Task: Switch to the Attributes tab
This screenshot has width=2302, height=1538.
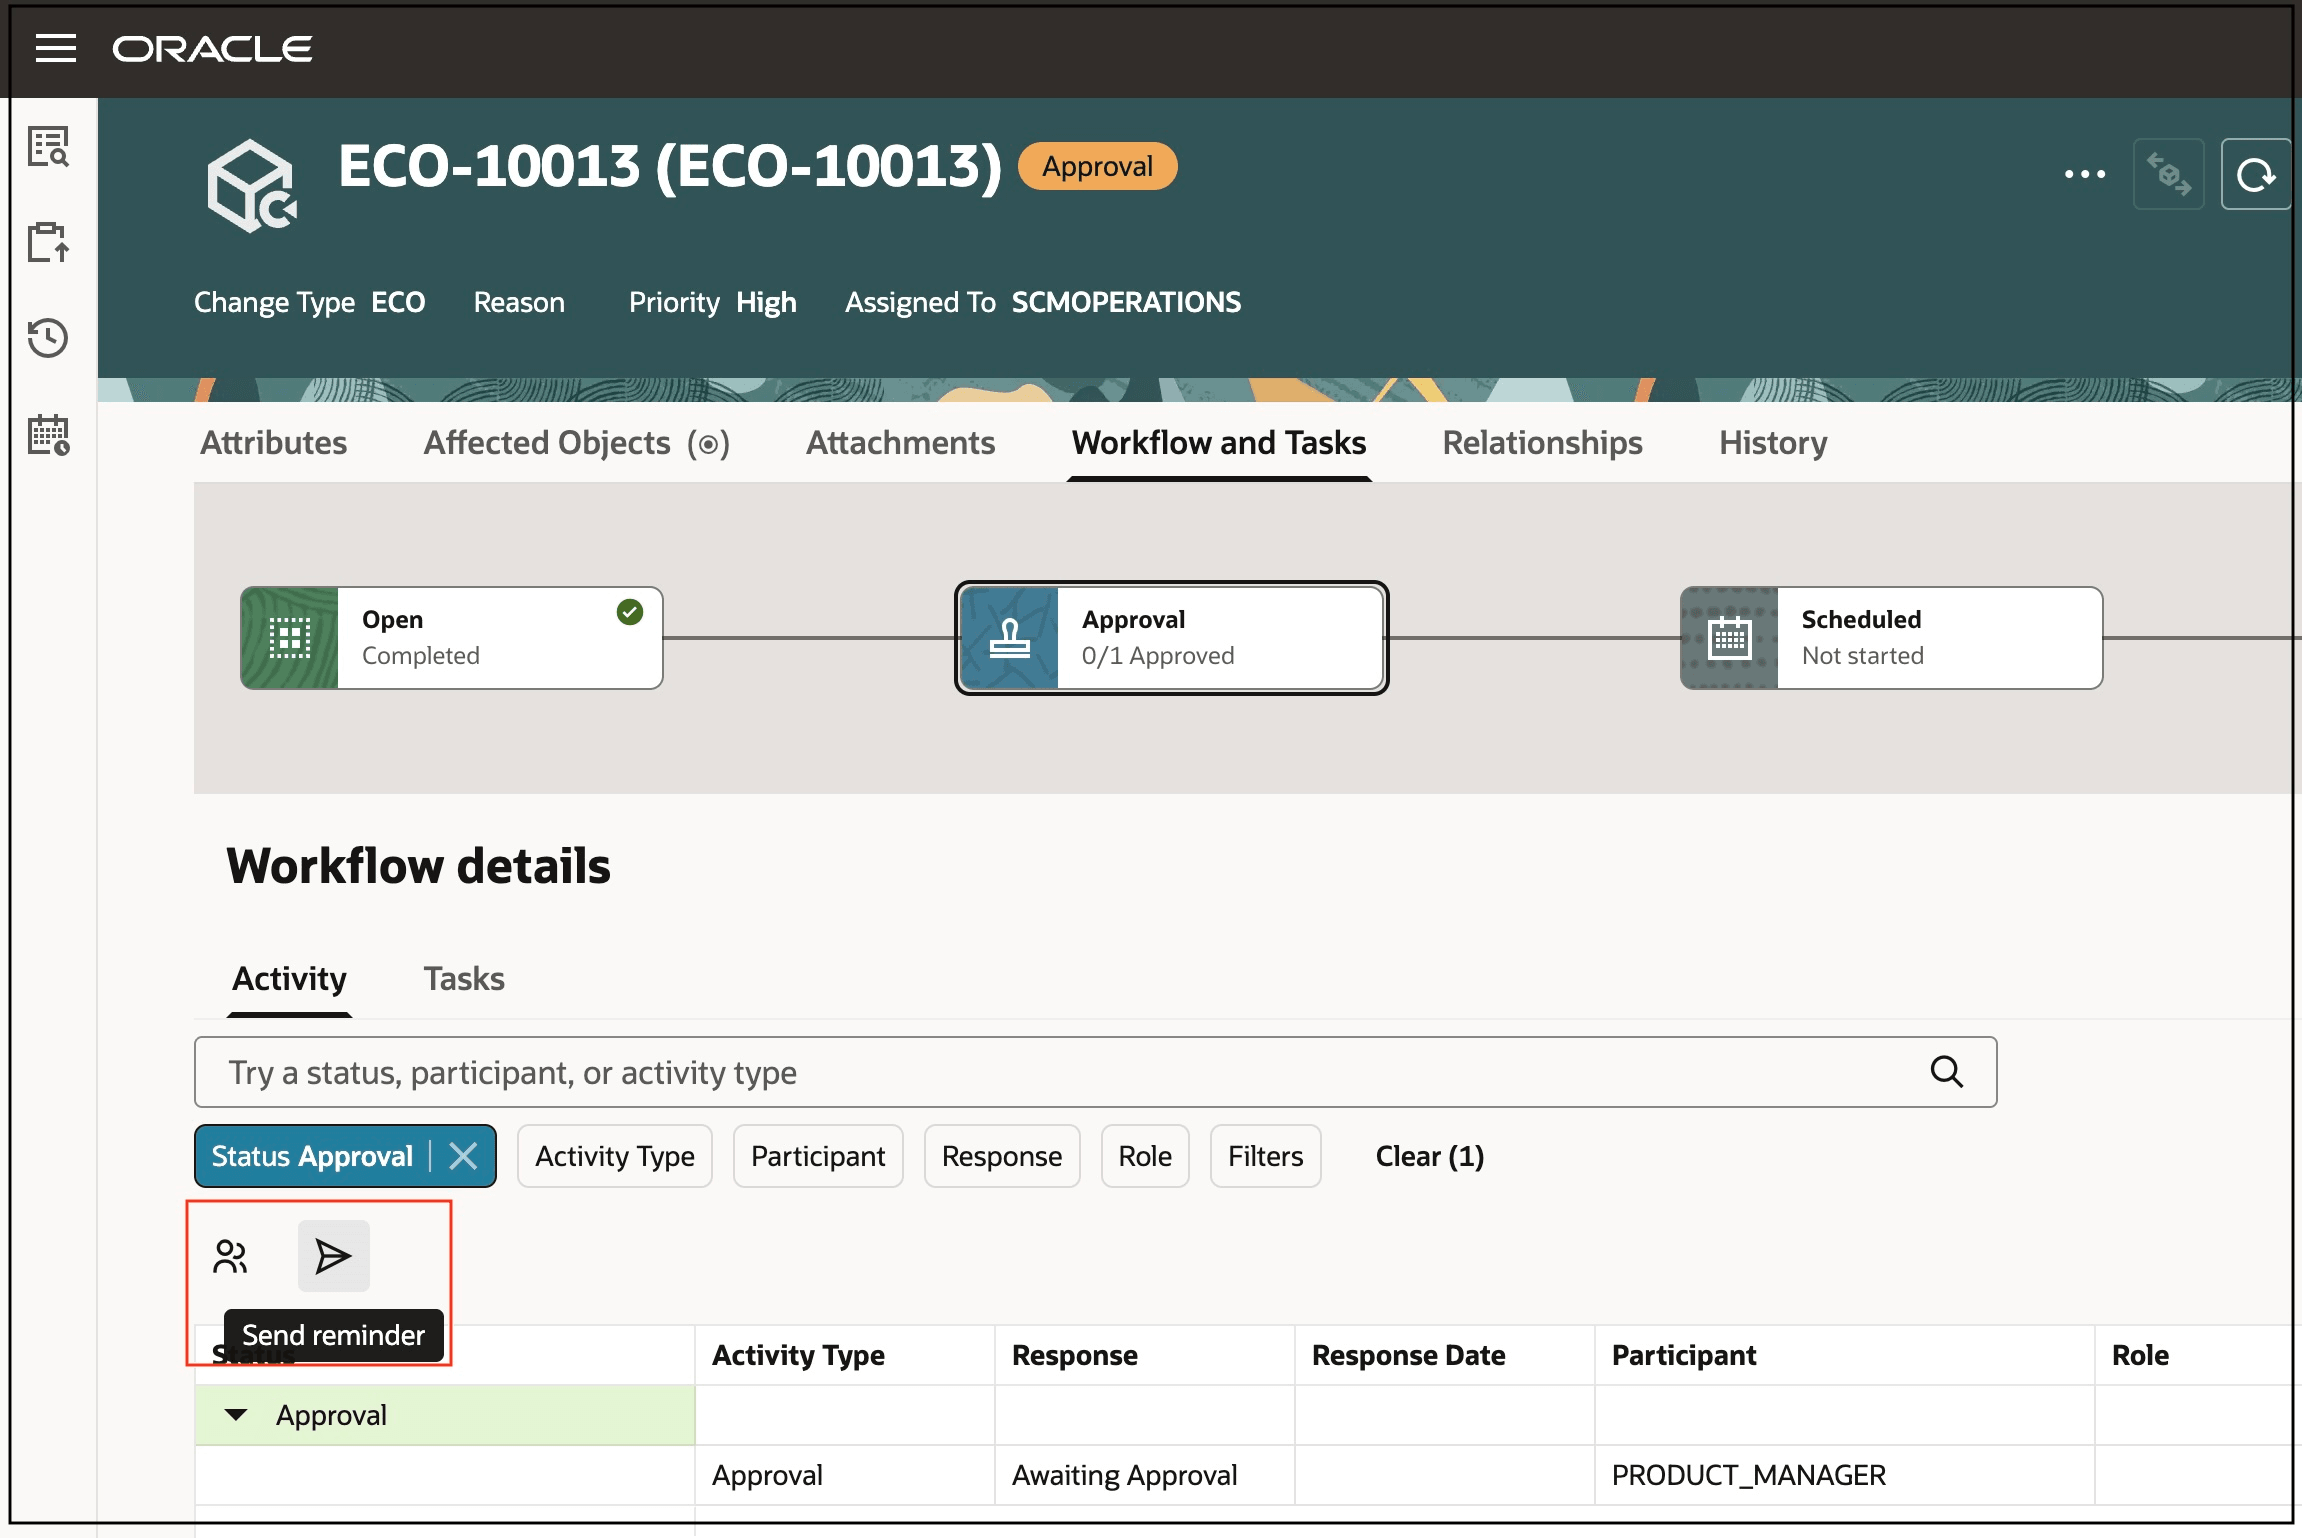Action: tap(274, 443)
